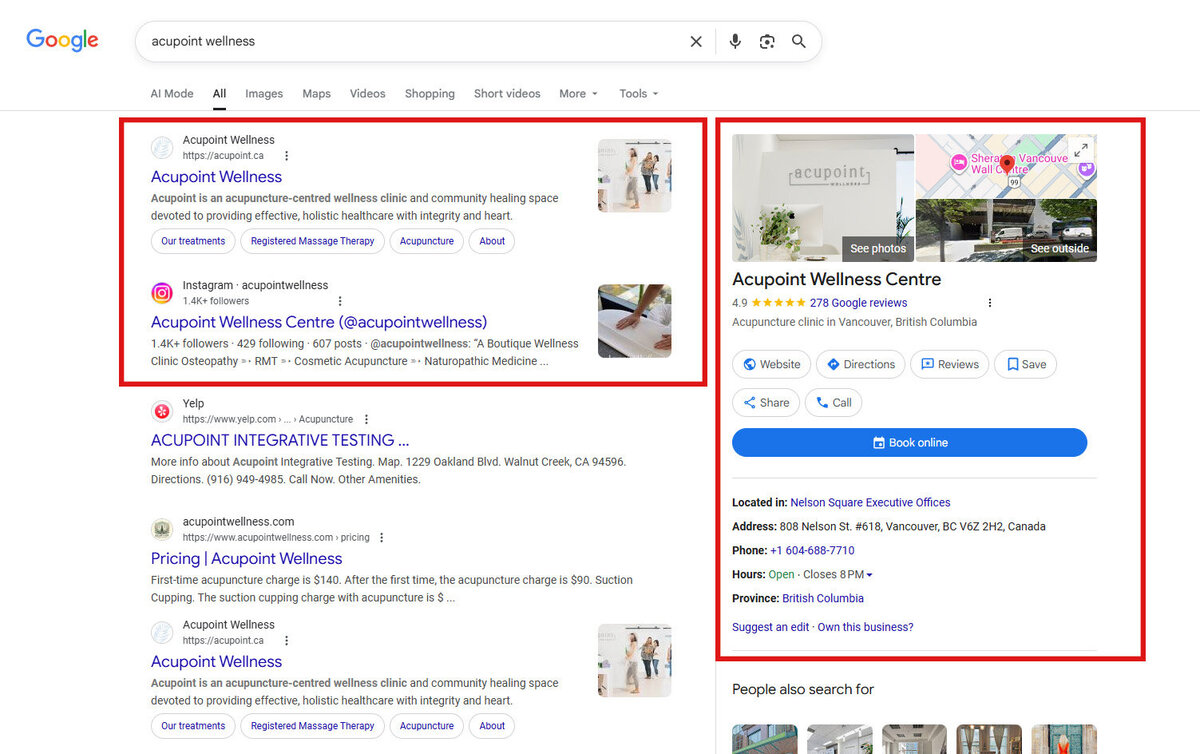1200x754 pixels.
Task: Clear the search box with X icon
Action: 696,41
